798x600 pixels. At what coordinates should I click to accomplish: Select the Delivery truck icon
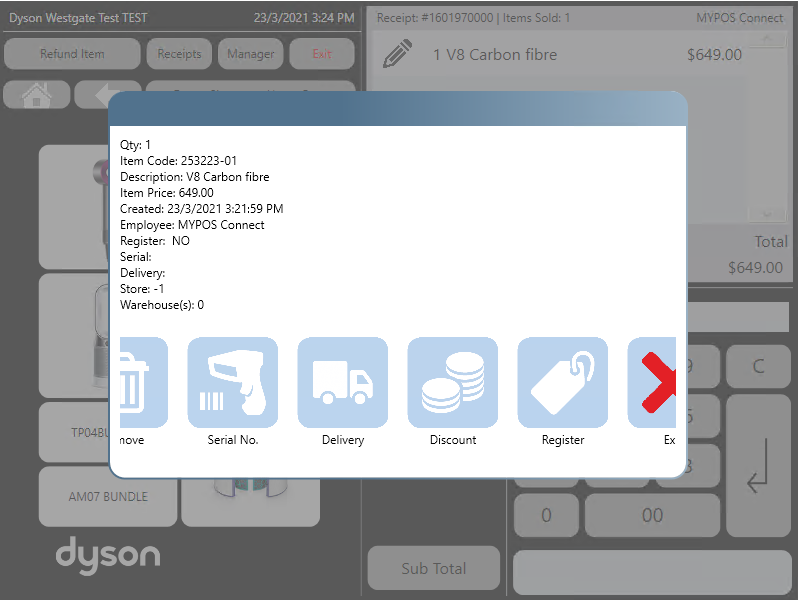point(343,382)
